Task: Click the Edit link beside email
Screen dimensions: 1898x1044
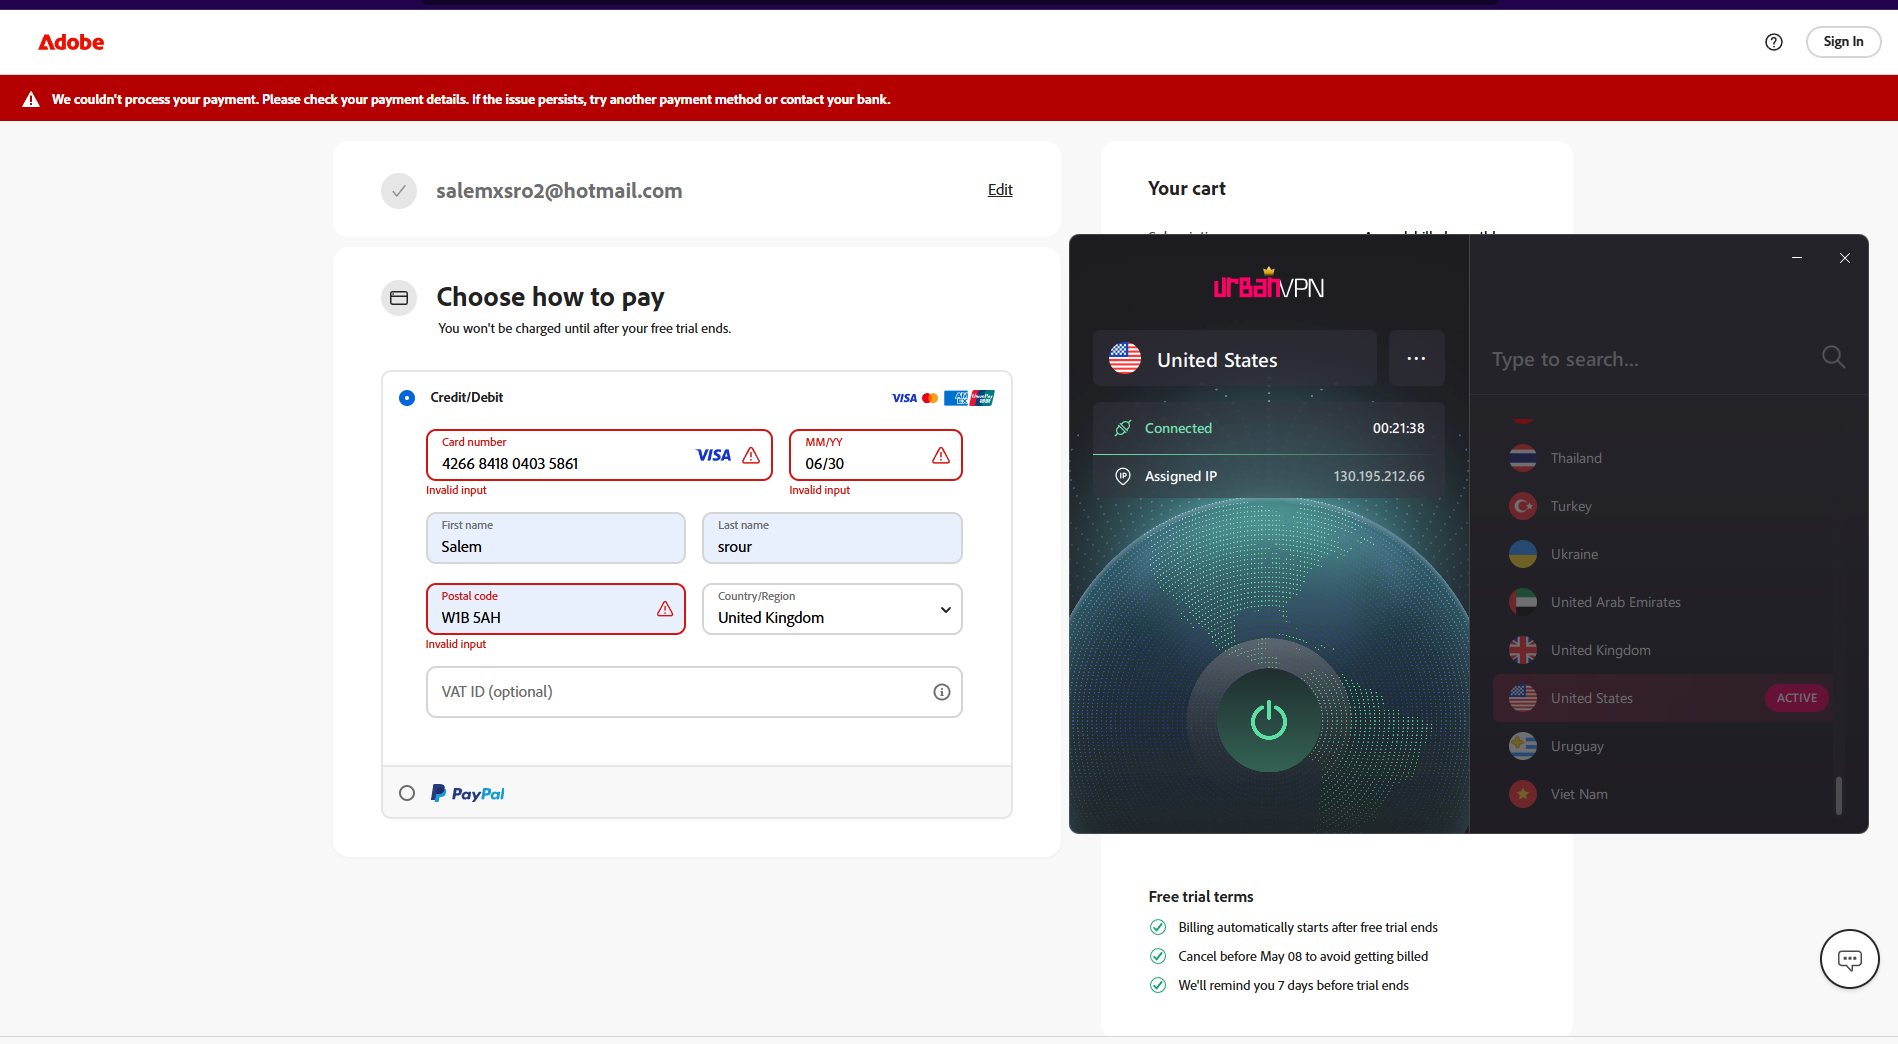Action: [999, 190]
